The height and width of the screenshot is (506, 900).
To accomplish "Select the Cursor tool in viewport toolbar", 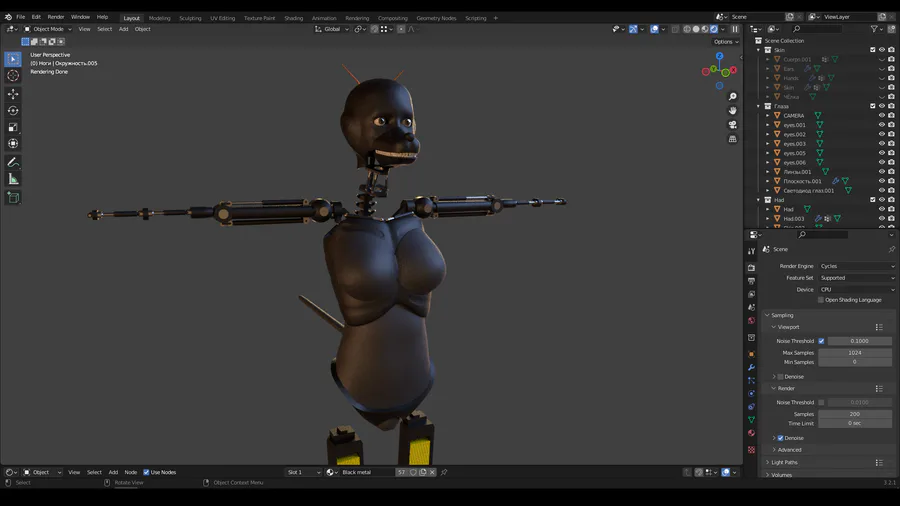I will [13, 76].
